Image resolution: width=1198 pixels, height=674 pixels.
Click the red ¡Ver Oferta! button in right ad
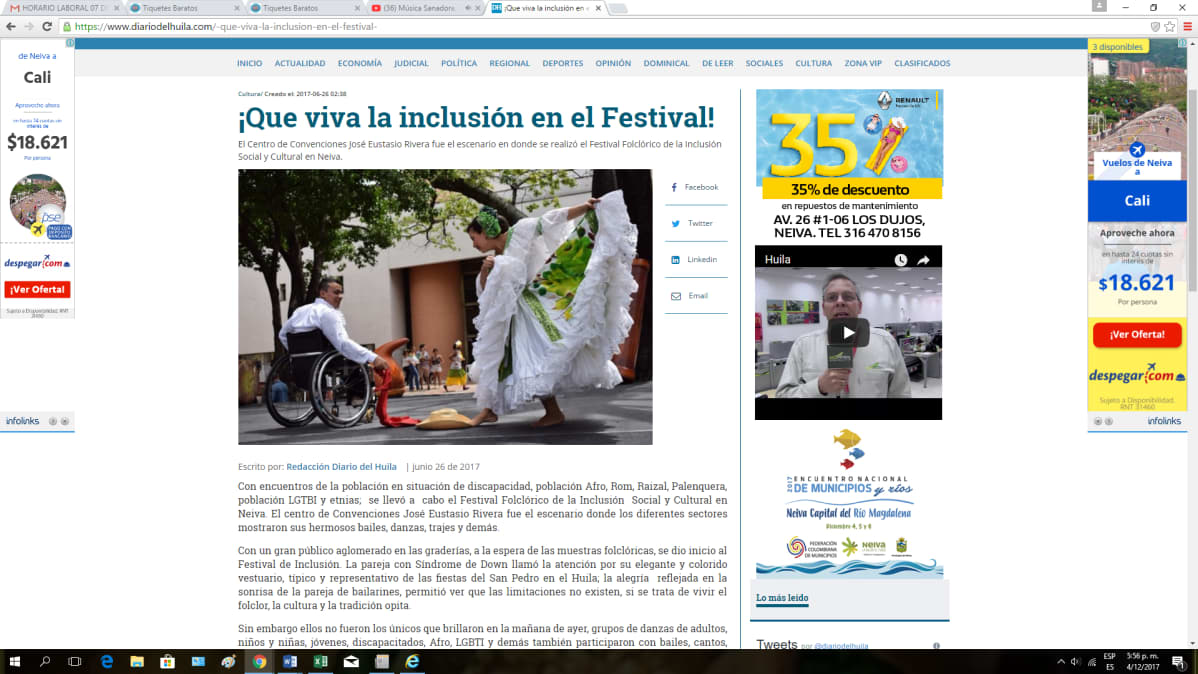coord(1137,335)
